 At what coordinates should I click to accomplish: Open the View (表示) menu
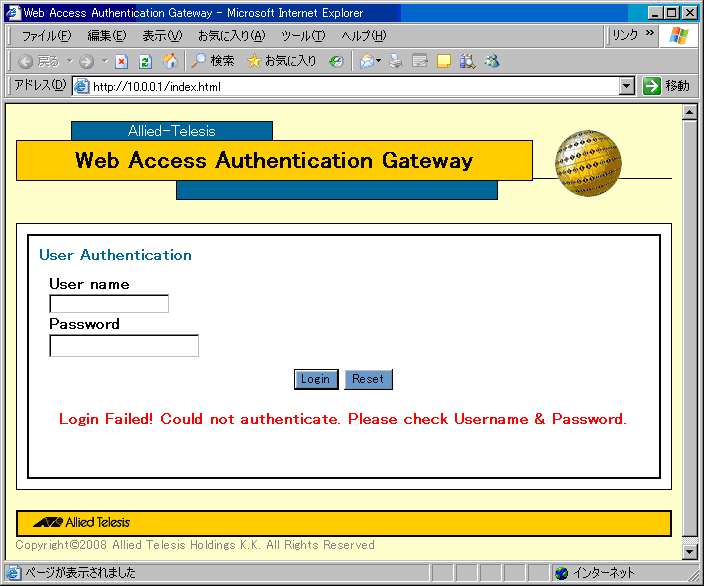(x=162, y=35)
